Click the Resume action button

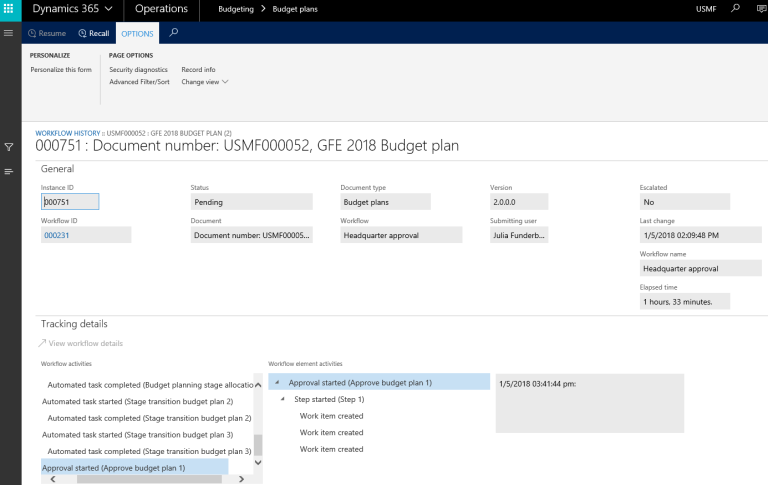[x=46, y=33]
